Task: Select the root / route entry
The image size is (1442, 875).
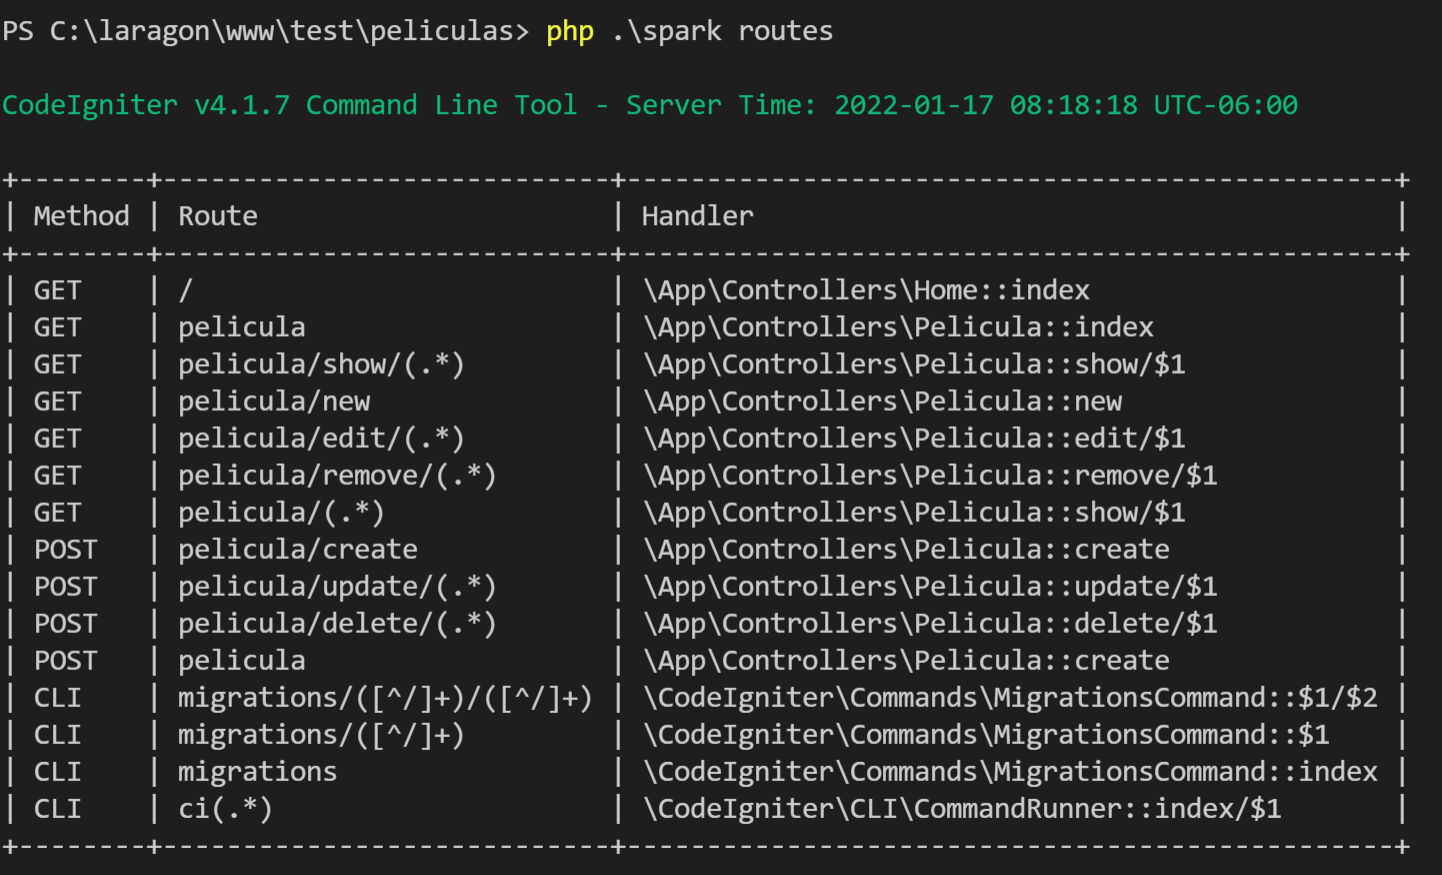Action: click(x=181, y=290)
